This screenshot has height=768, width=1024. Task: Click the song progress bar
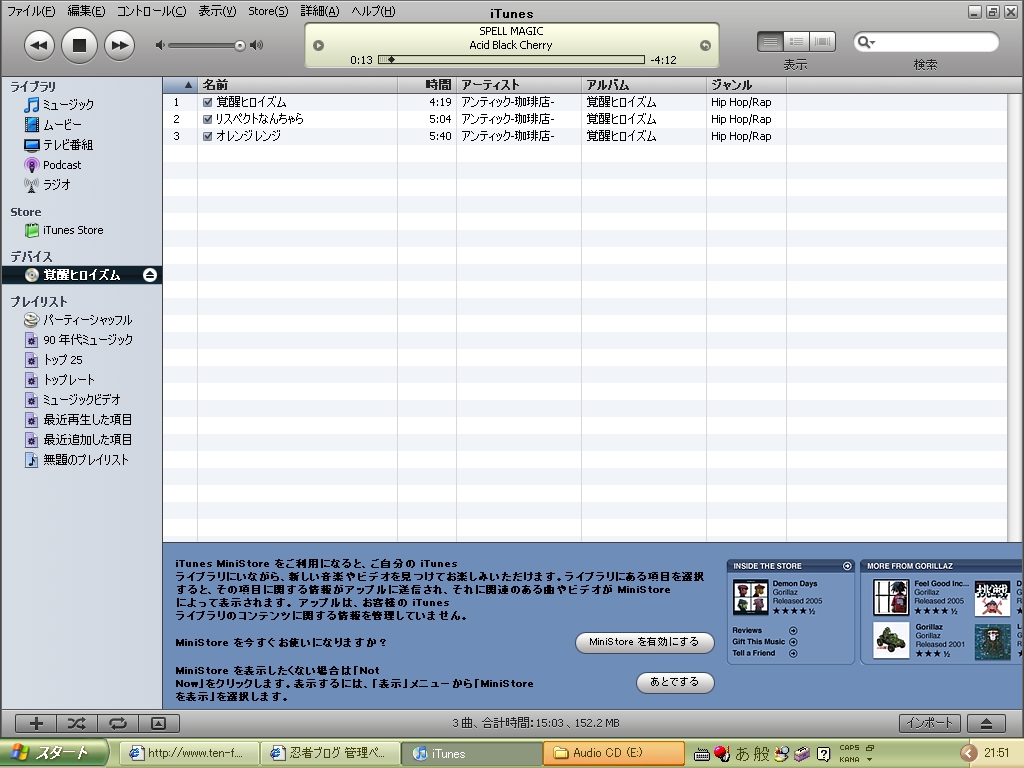point(511,59)
